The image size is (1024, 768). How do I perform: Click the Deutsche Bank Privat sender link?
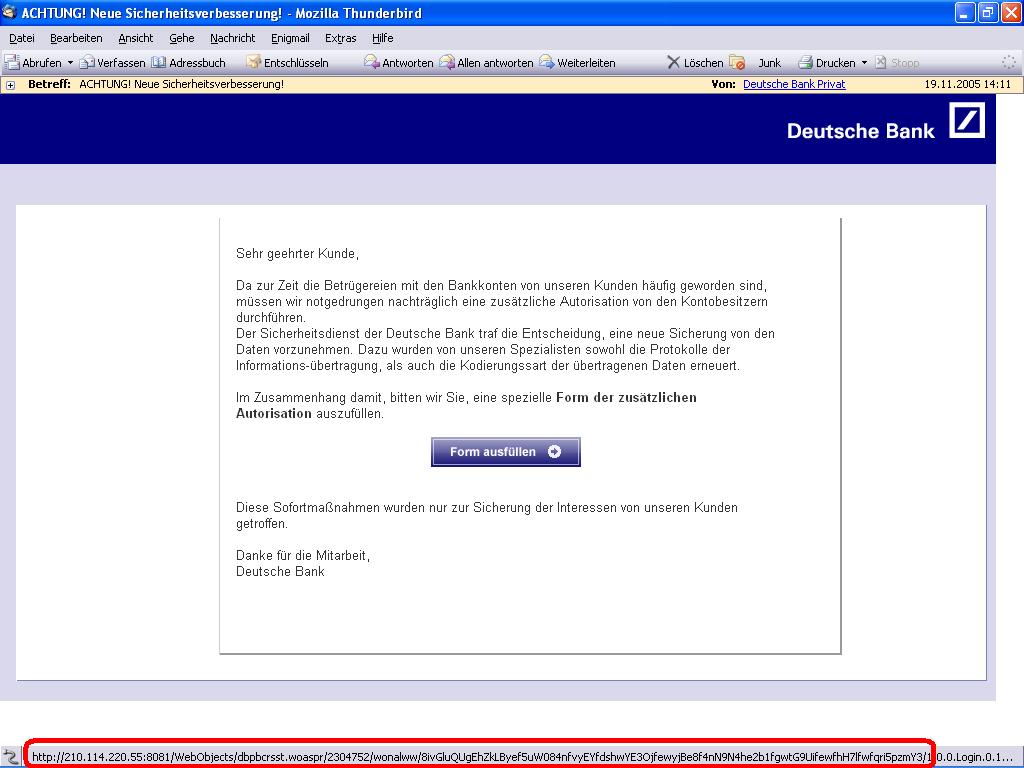coord(794,84)
